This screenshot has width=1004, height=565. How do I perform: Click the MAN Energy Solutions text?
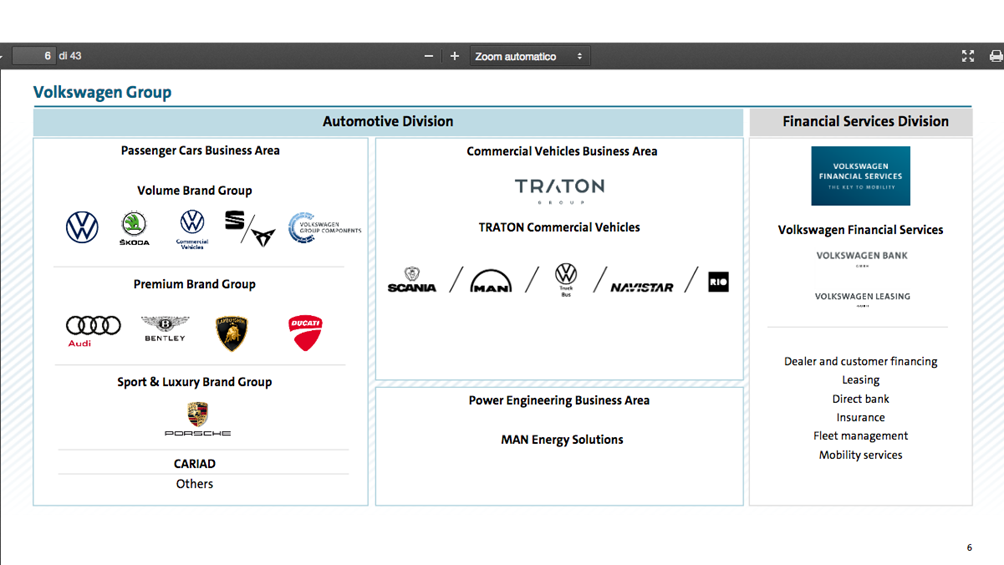tap(562, 440)
